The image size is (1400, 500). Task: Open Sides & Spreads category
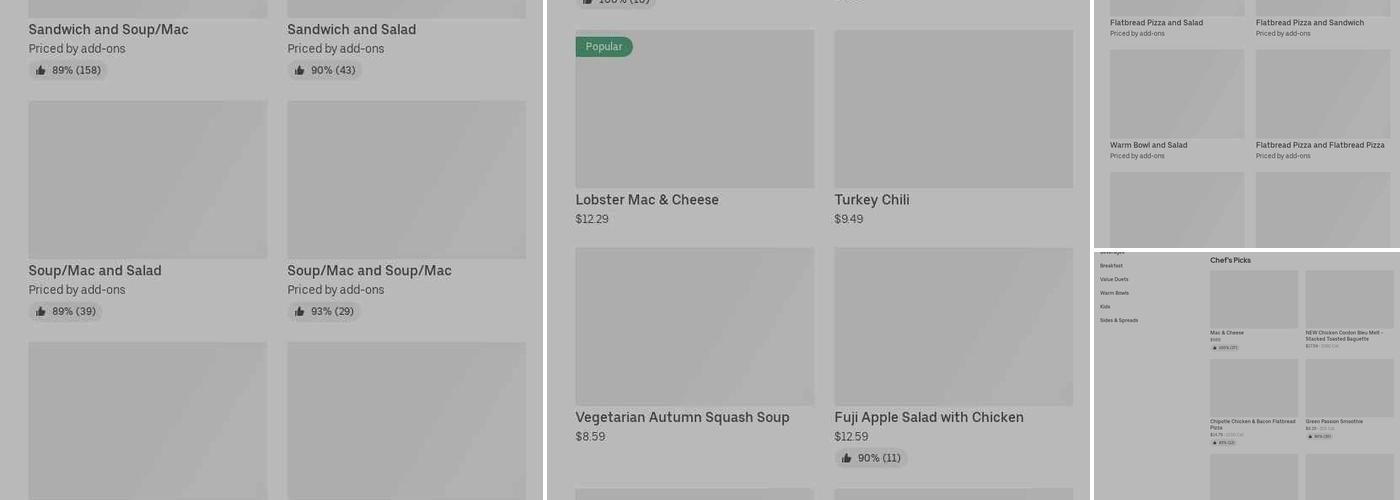(x=1119, y=321)
